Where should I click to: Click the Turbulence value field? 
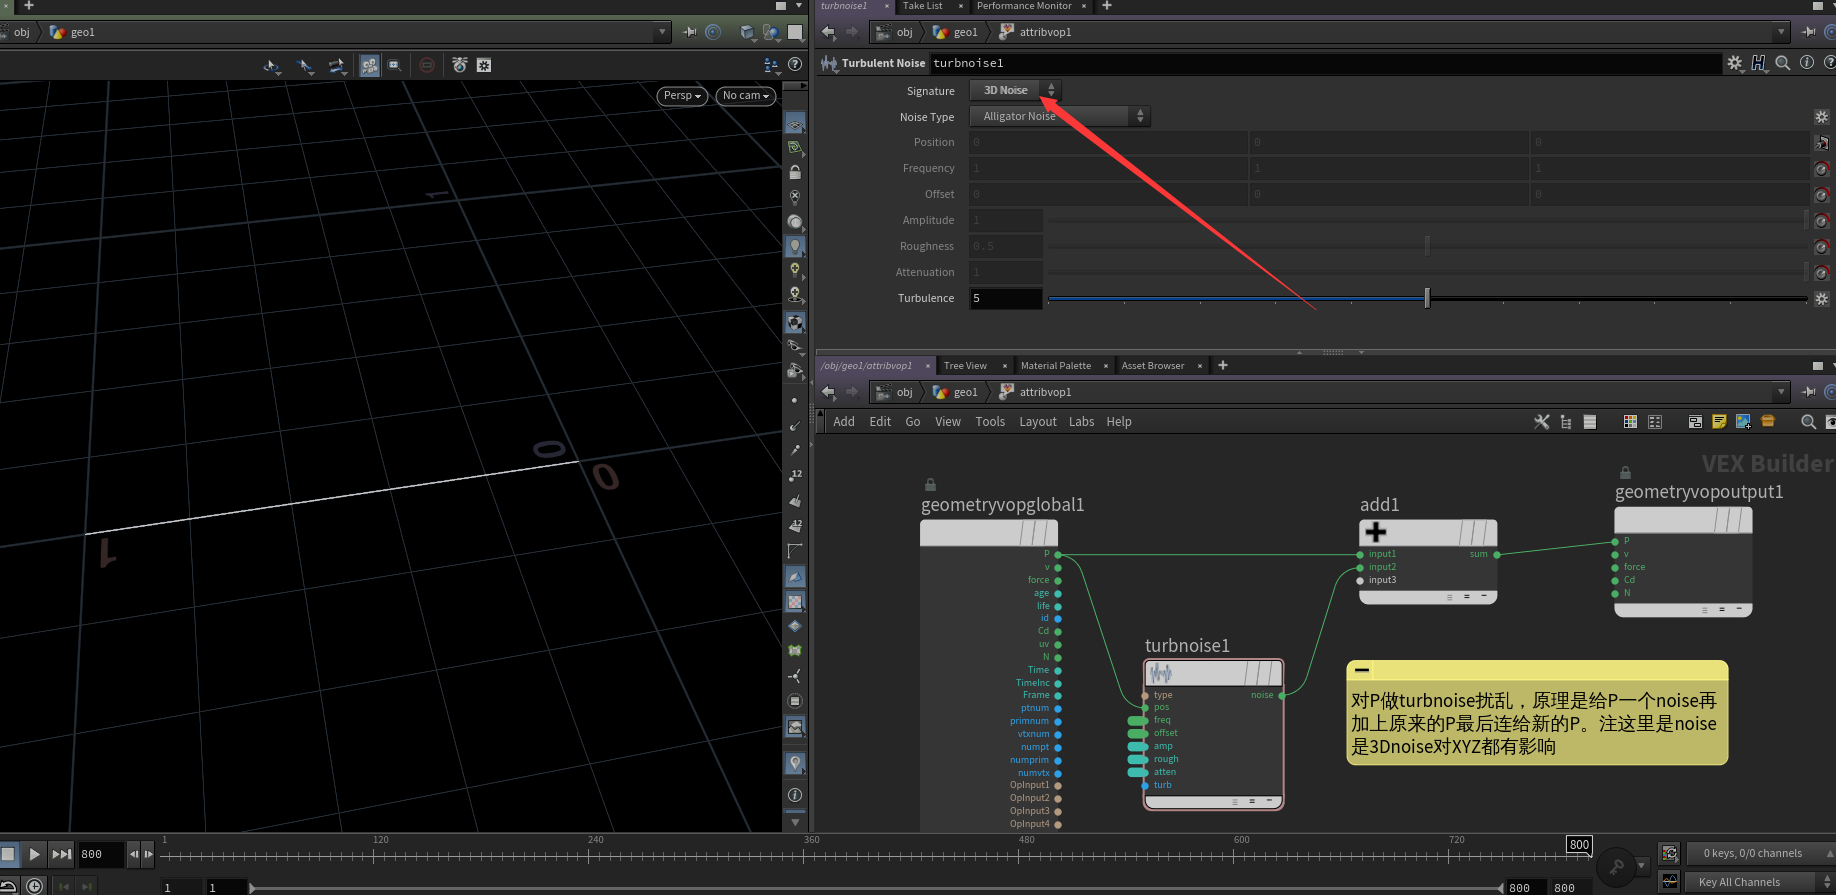pyautogui.click(x=1005, y=298)
